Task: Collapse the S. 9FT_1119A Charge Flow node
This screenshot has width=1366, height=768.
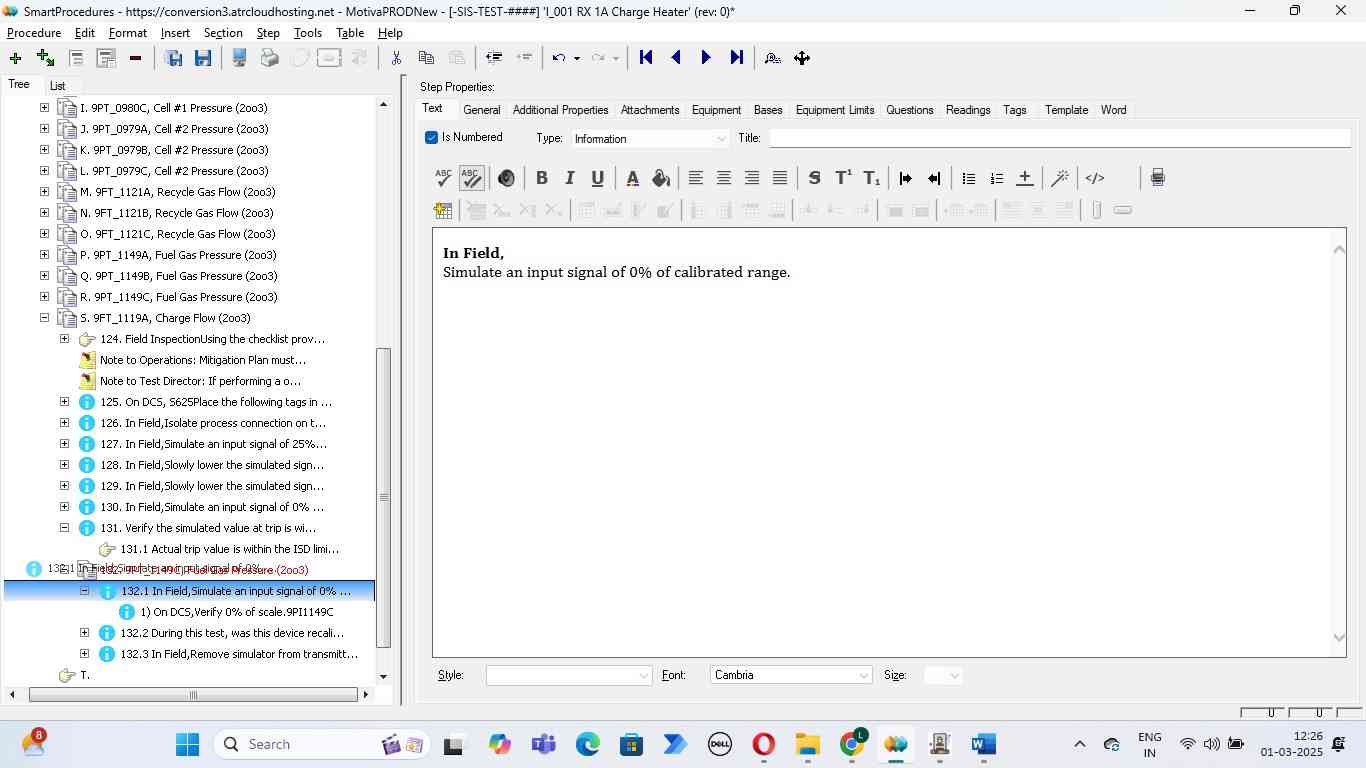Action: tap(44, 318)
